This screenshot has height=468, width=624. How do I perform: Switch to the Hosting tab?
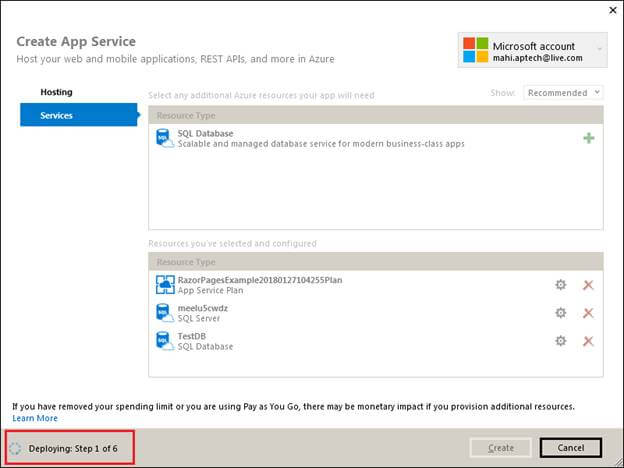click(56, 92)
